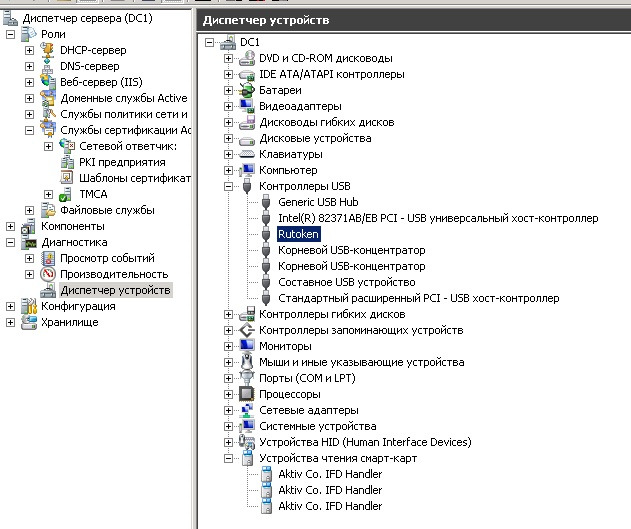Select Generic USB Hub device
Viewport: 631px width, 529px height.
319,202
